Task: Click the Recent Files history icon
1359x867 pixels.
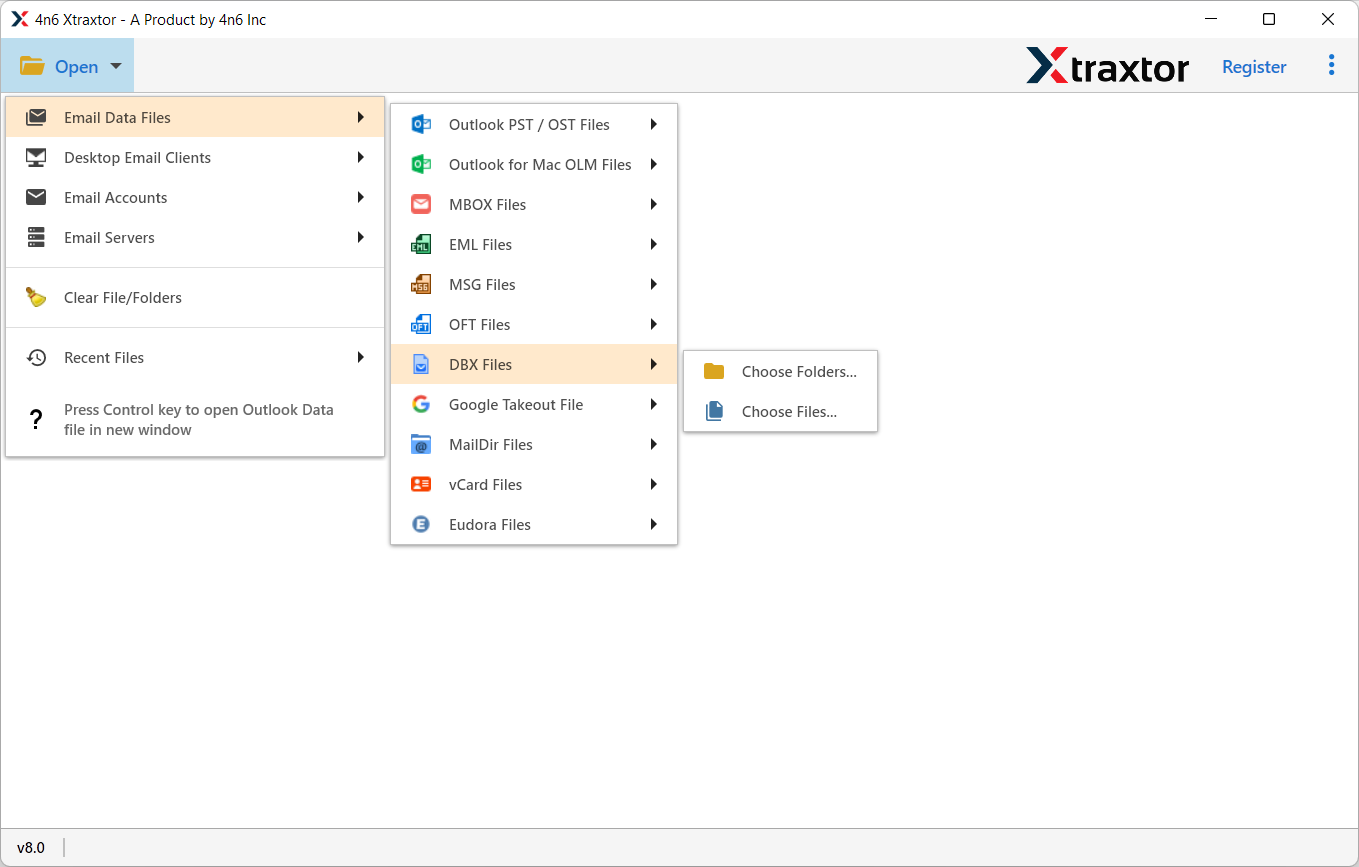Action: (36, 357)
